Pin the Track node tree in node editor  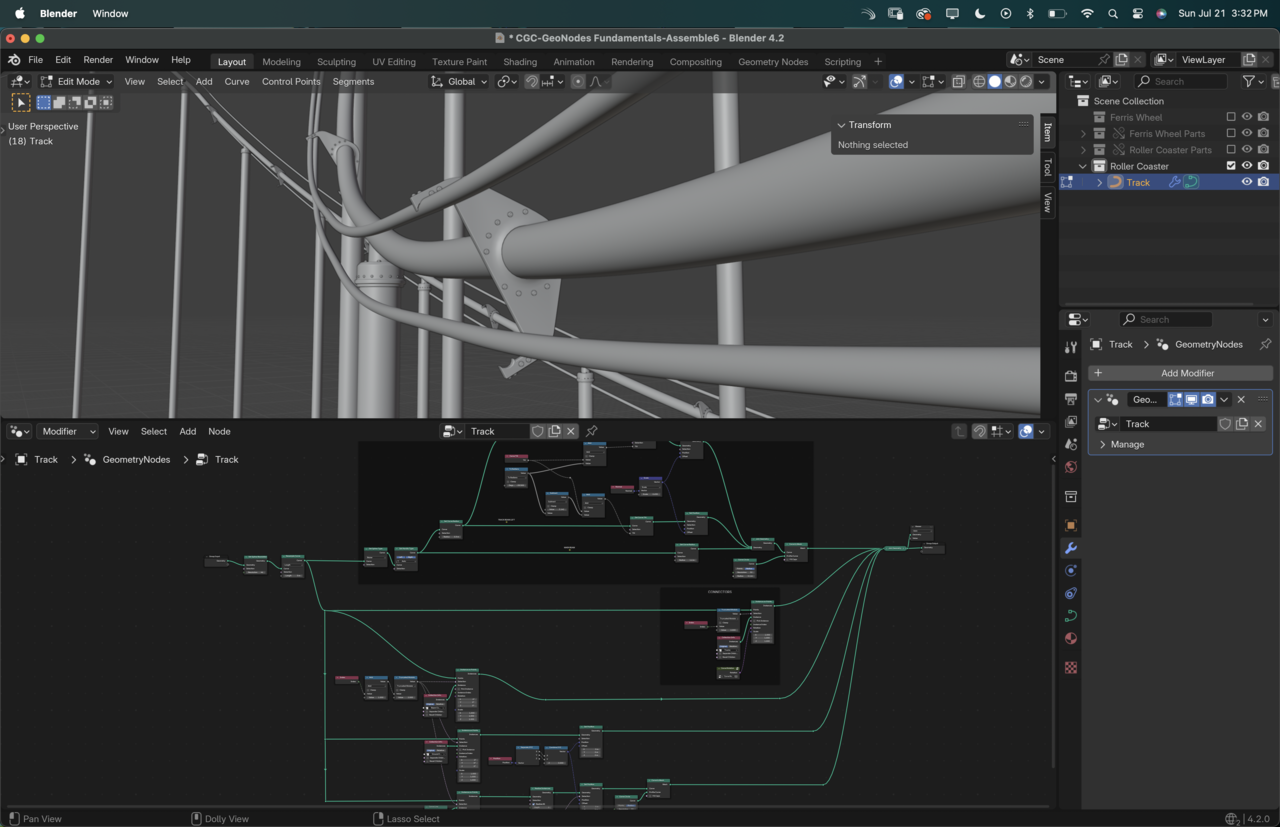click(592, 431)
